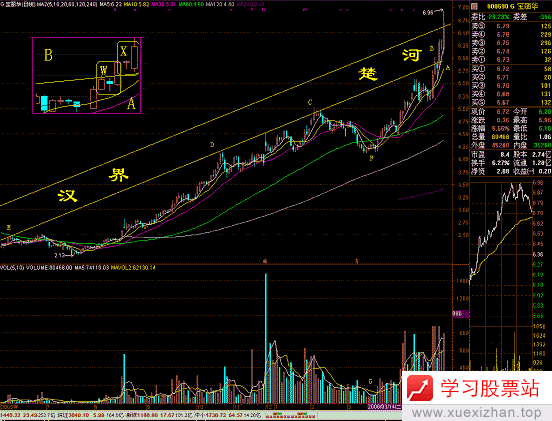The height and width of the screenshot is (421, 552).
Task: Click the yellow 汉 annotation on the chart
Action: point(67,195)
